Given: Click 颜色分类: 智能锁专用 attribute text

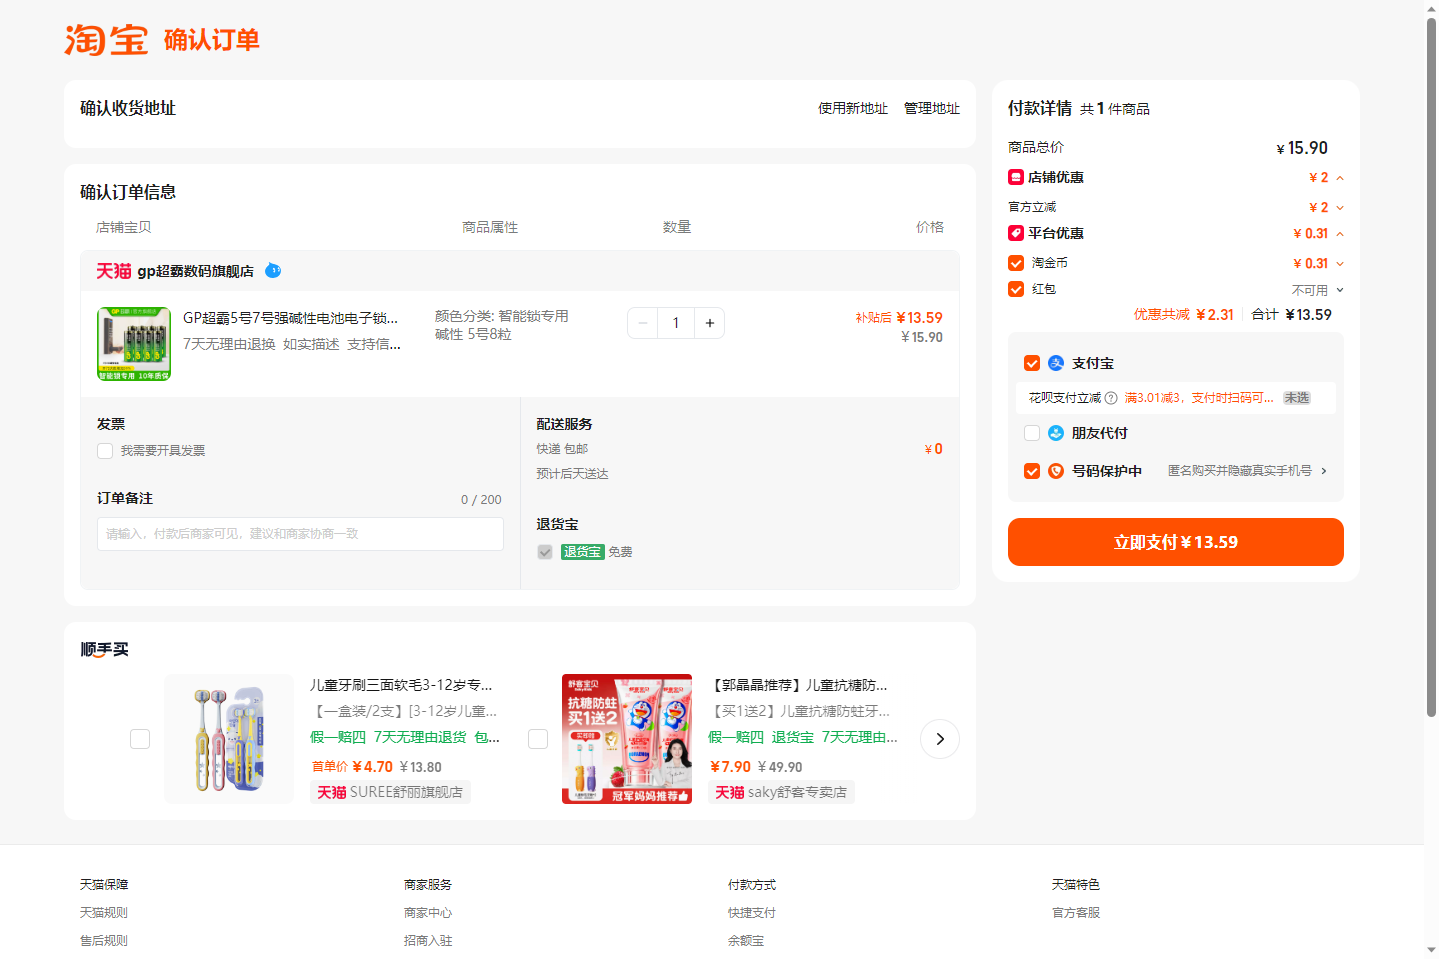Looking at the screenshot, I should (502, 316).
